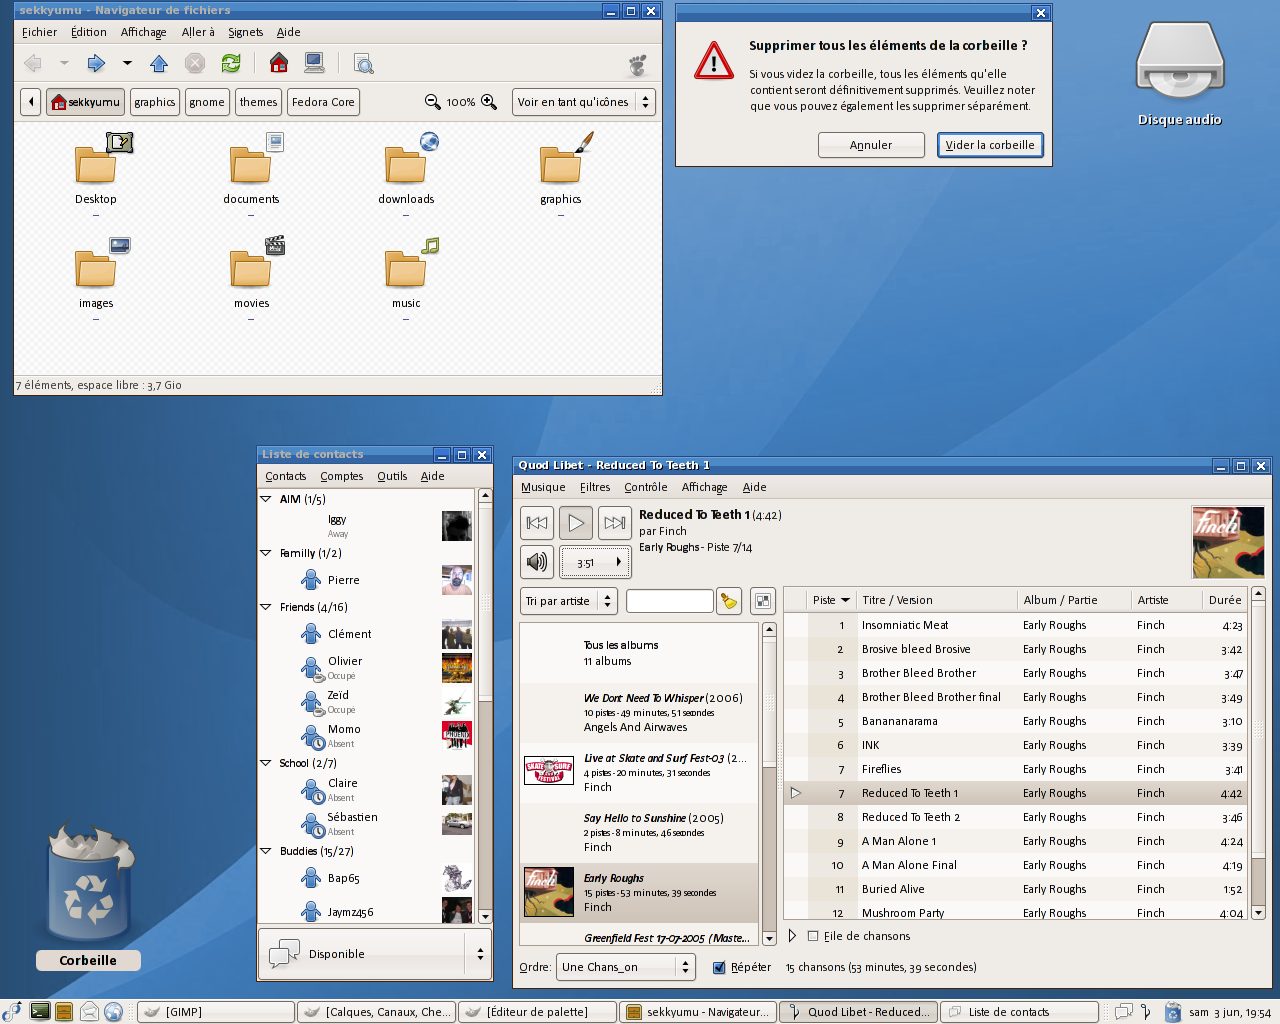Image resolution: width=1280 pixels, height=1024 pixels.
Task: Open the Outils menu in contact list
Action: click(x=392, y=476)
